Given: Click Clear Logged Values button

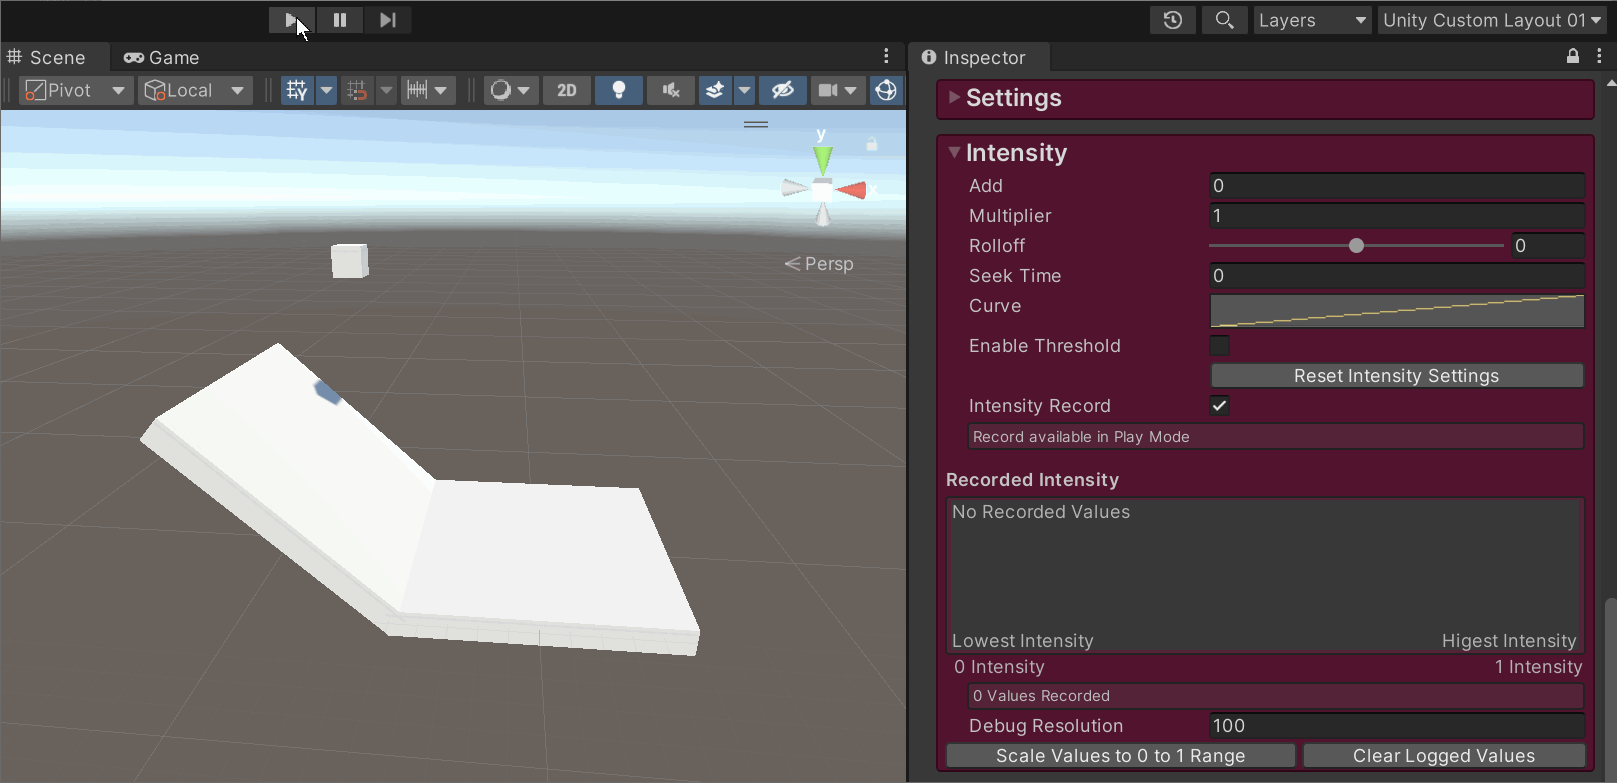Looking at the screenshot, I should 1444,756.
